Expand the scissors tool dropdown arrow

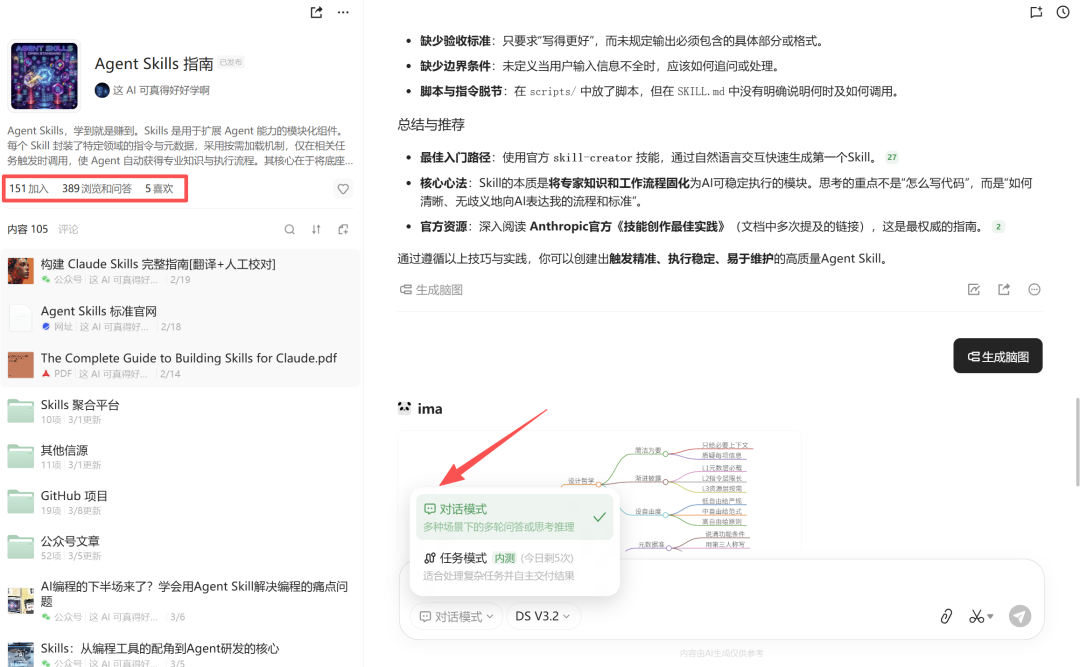point(989,617)
